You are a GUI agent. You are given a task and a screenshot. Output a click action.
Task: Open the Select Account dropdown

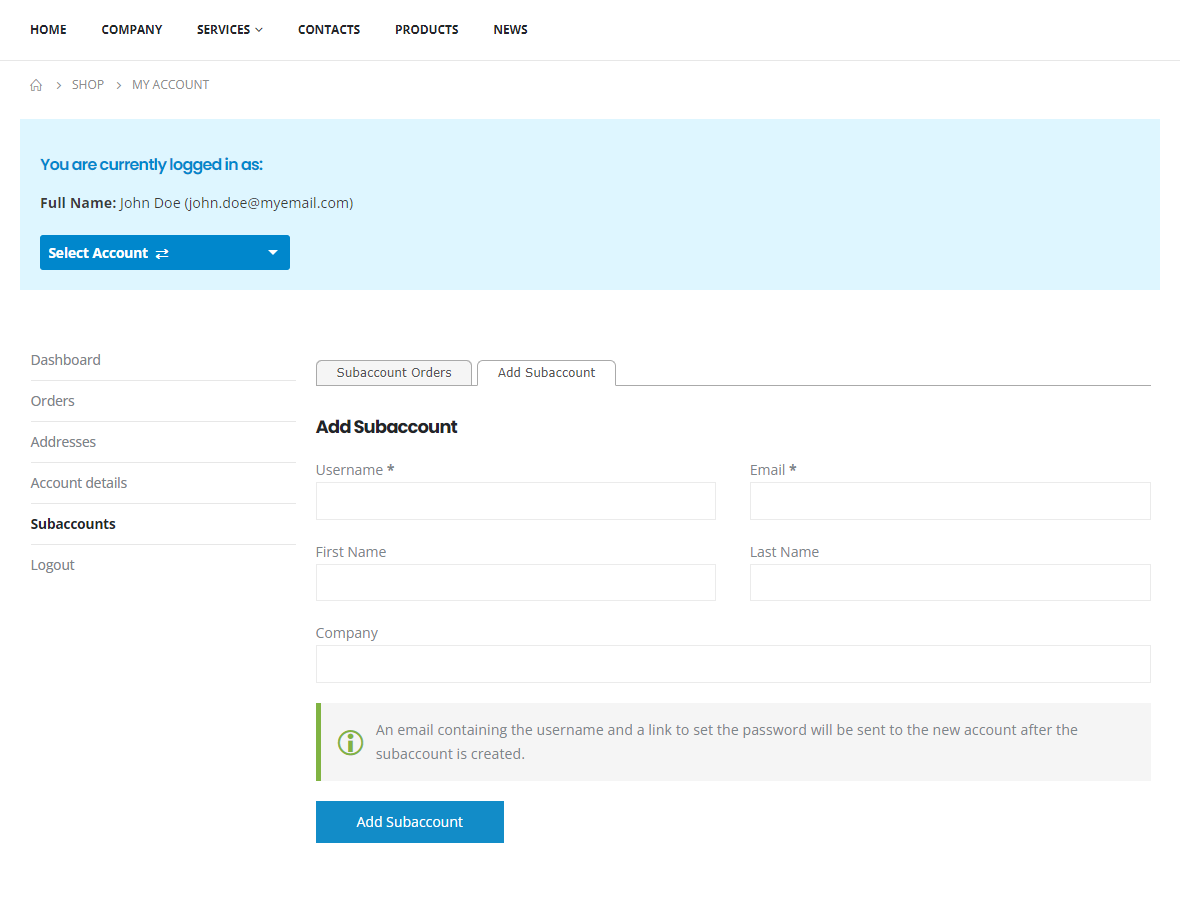(165, 253)
